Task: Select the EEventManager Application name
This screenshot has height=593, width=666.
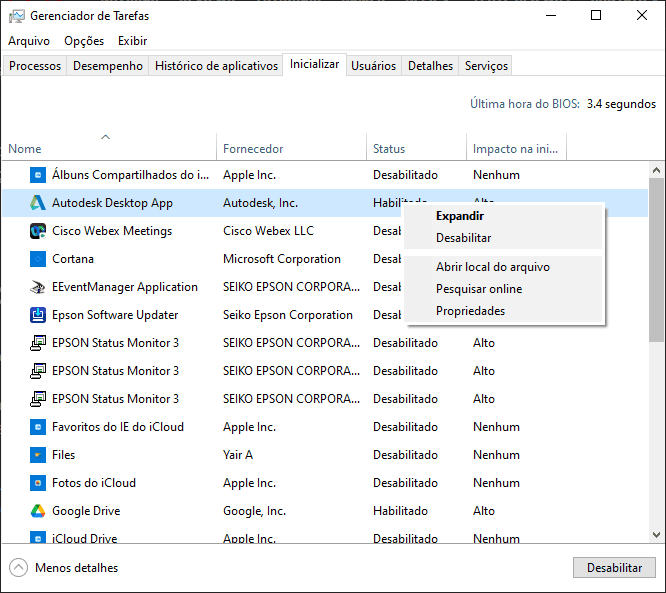Action: 125,287
